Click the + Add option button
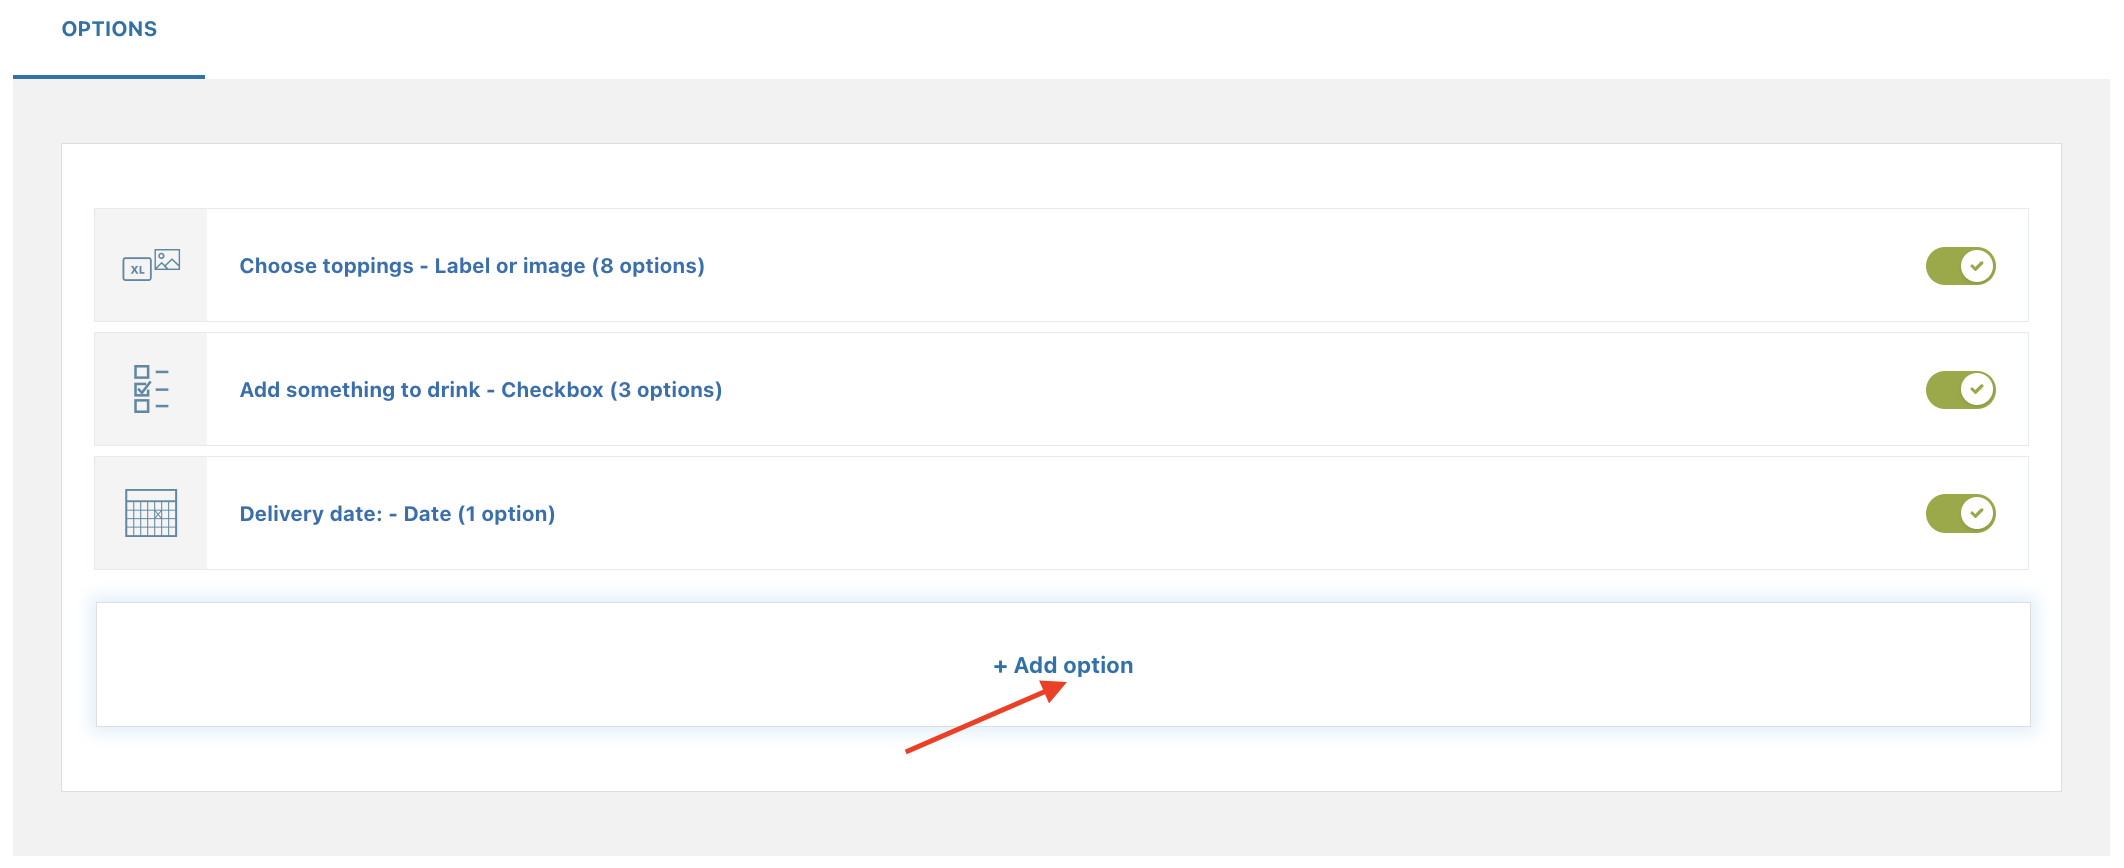Screen dimensions: 2124x868 click(x=1063, y=665)
